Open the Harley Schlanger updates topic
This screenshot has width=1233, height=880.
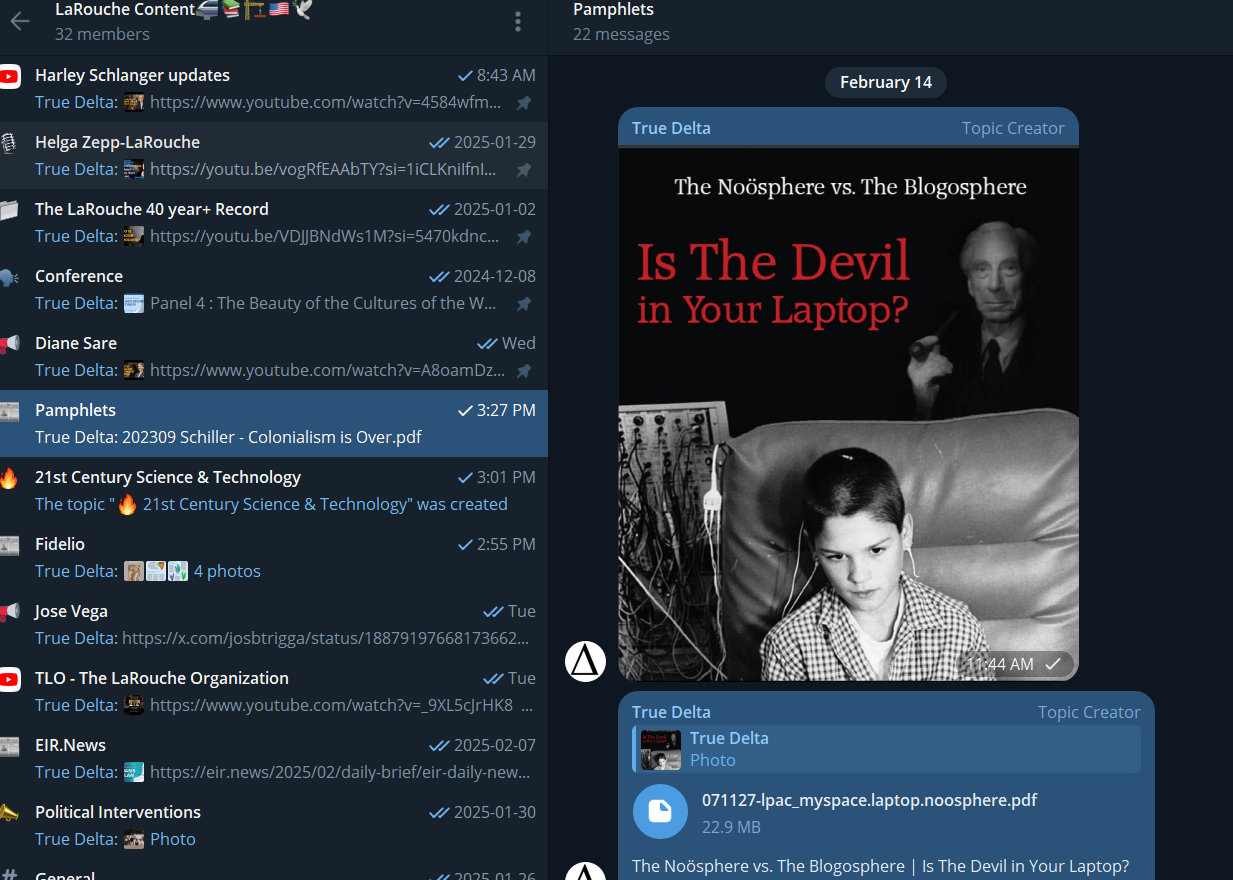pos(274,88)
